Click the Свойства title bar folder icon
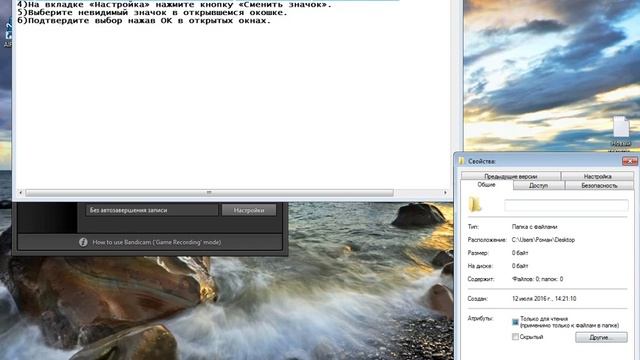Viewport: 640px width, 360px height. point(462,161)
